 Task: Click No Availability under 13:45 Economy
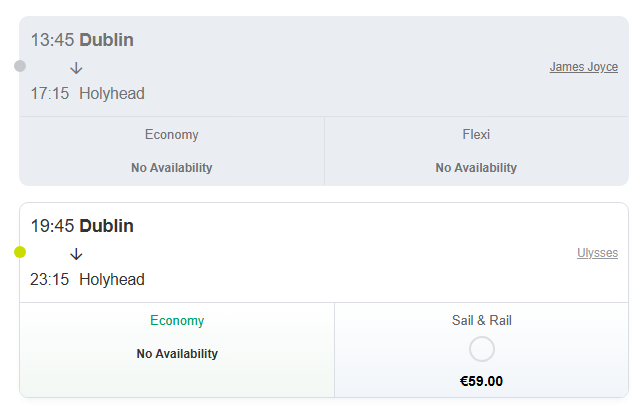tap(171, 168)
